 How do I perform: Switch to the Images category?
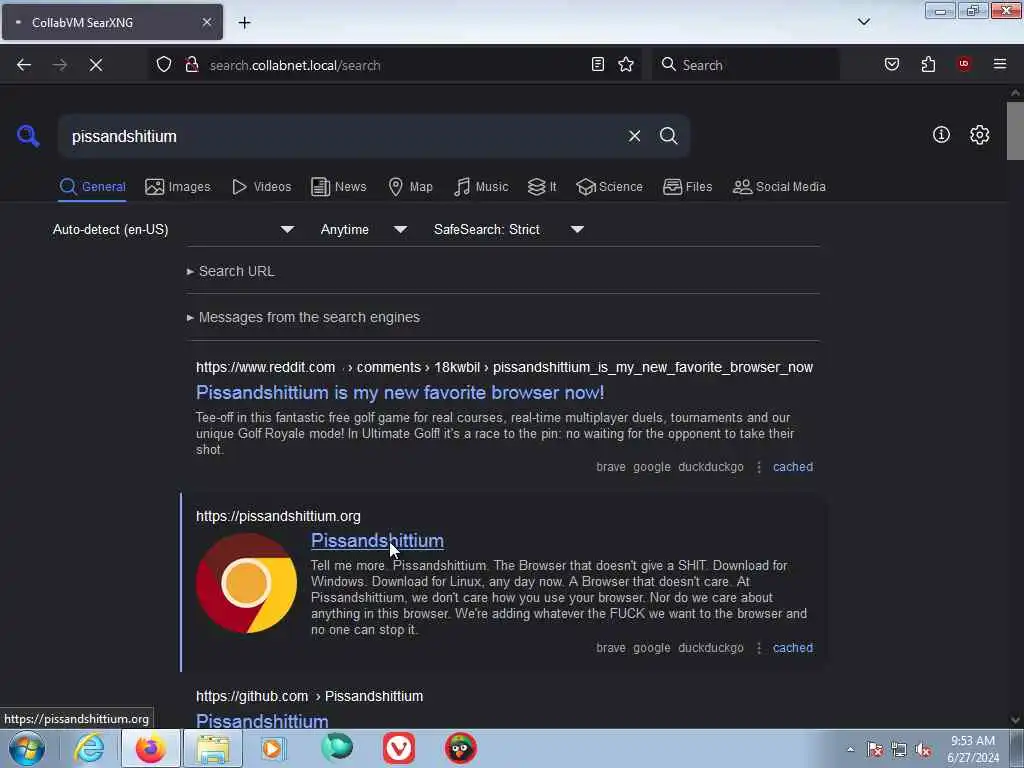pyautogui.click(x=178, y=187)
